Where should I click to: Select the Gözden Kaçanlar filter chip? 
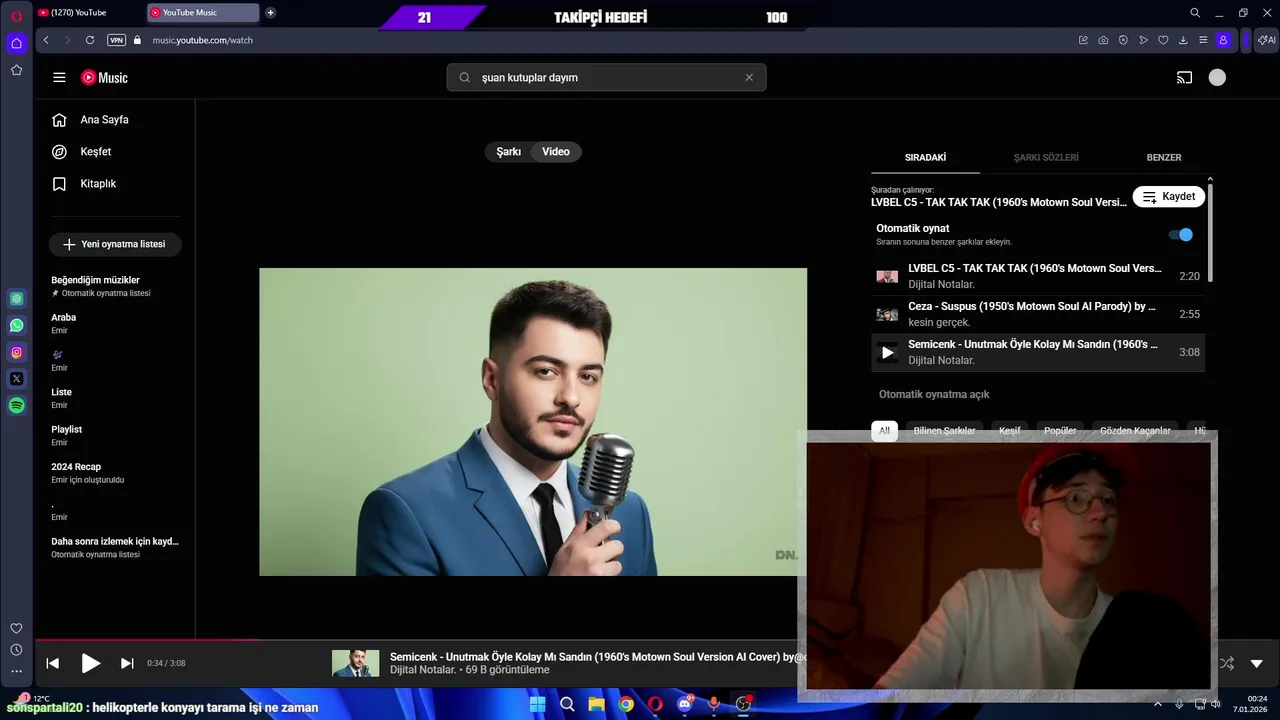pos(1135,431)
